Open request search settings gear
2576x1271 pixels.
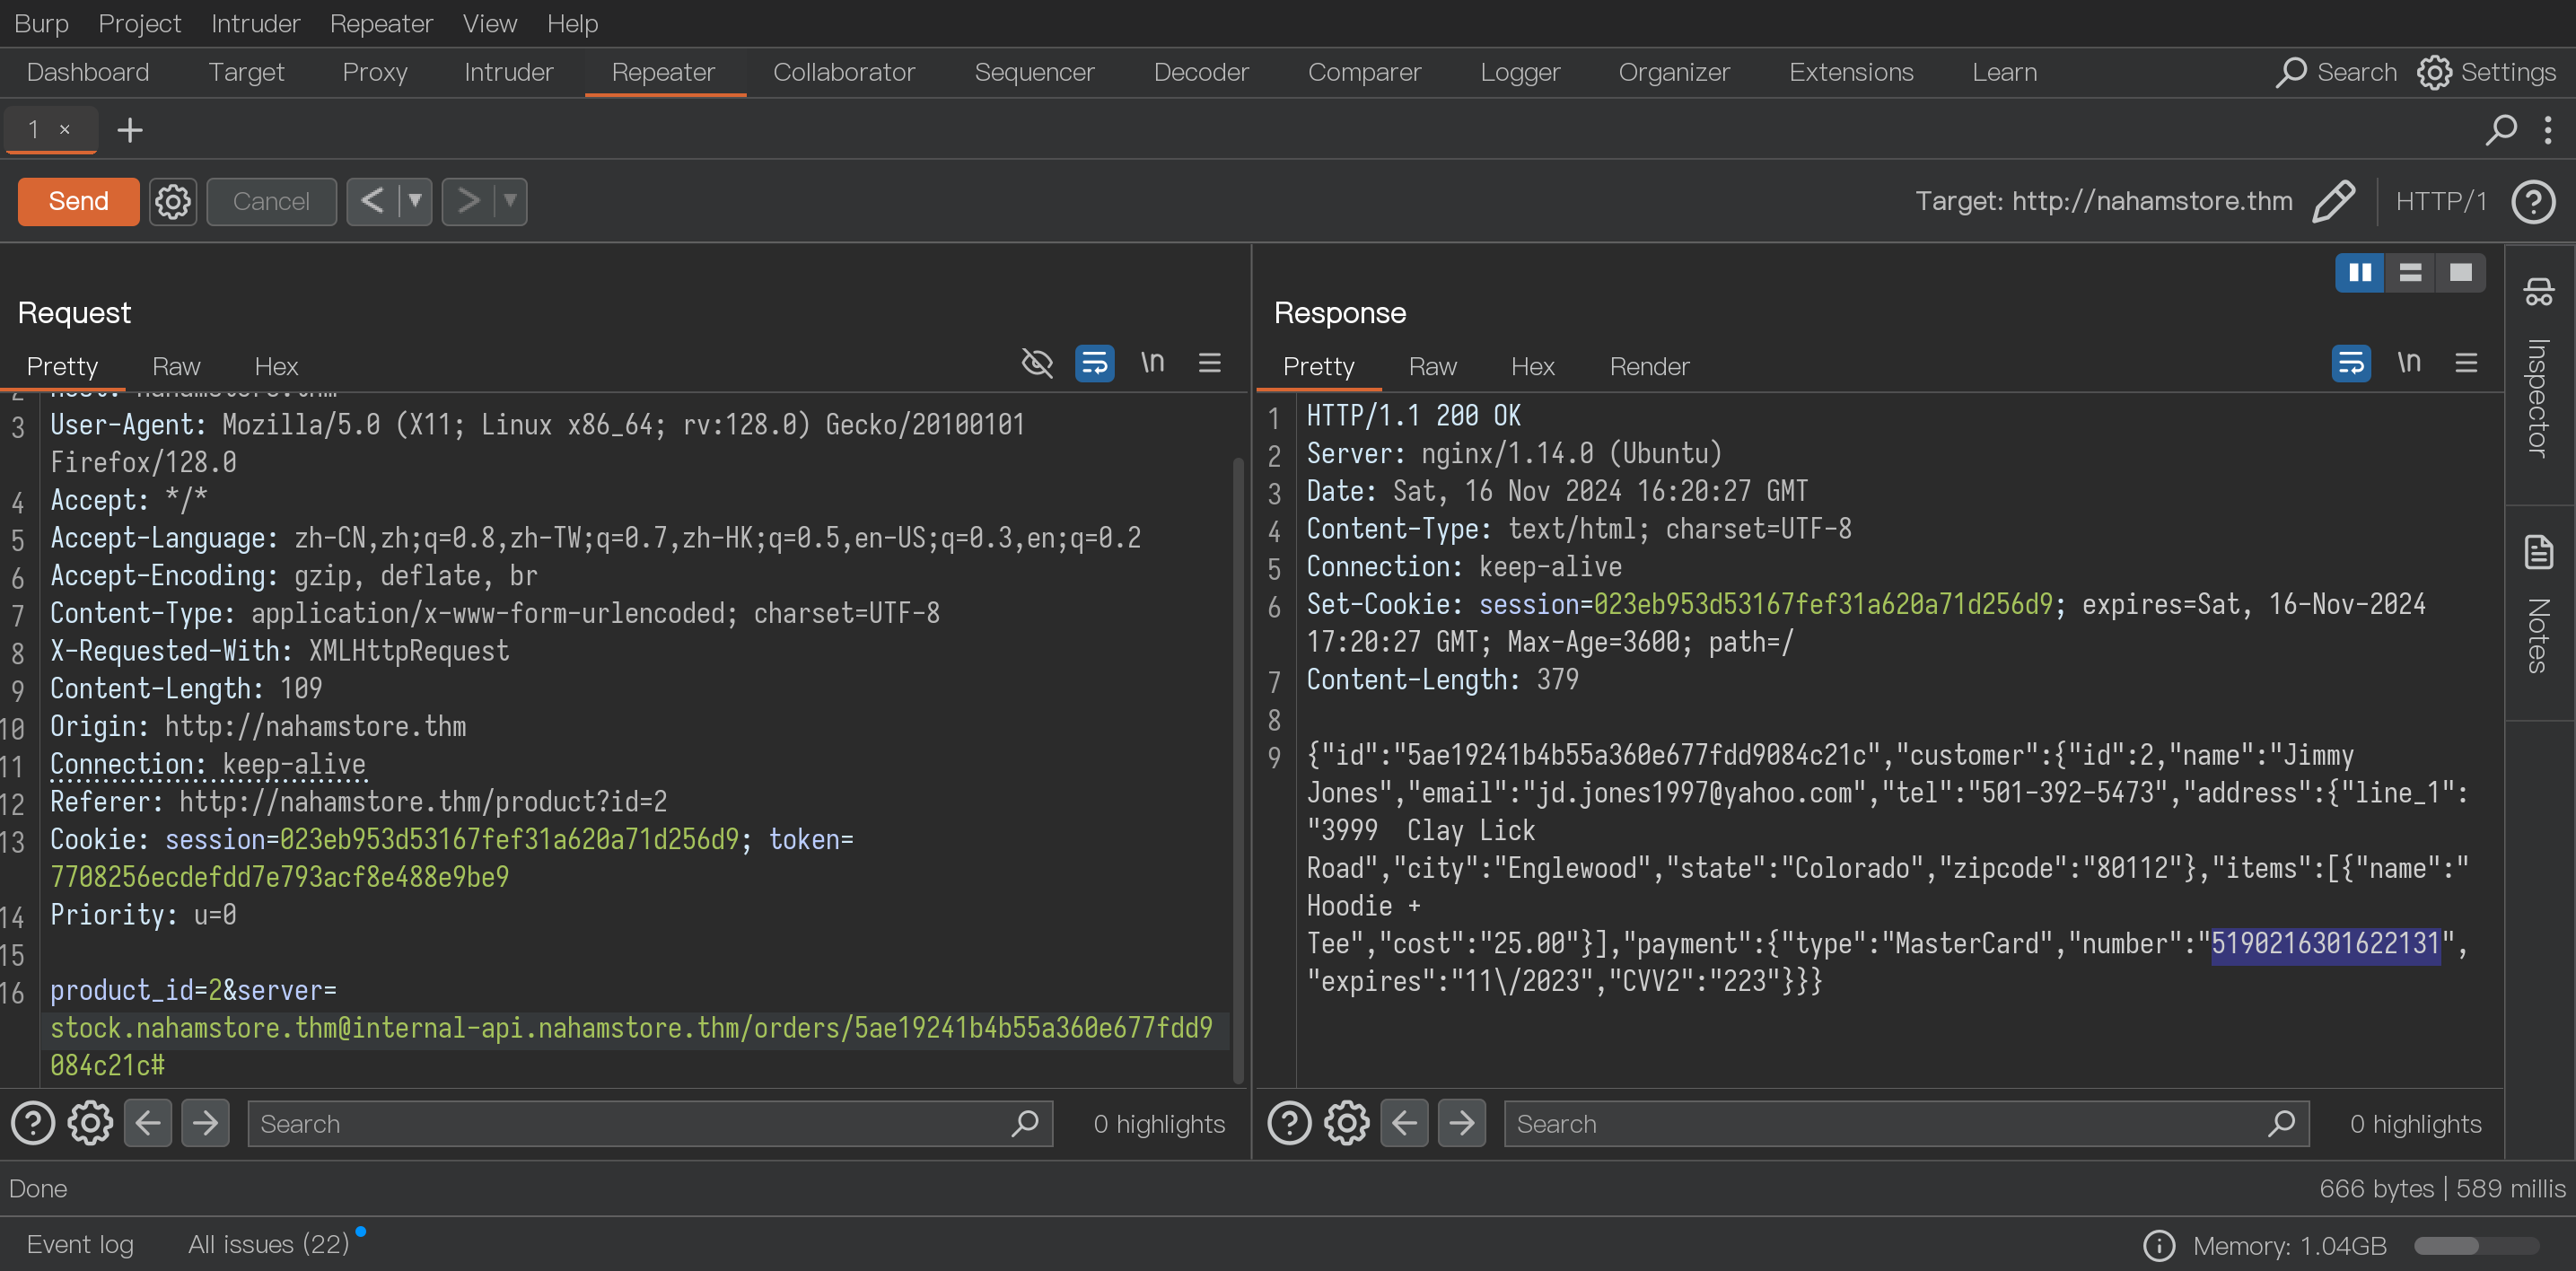(90, 1123)
